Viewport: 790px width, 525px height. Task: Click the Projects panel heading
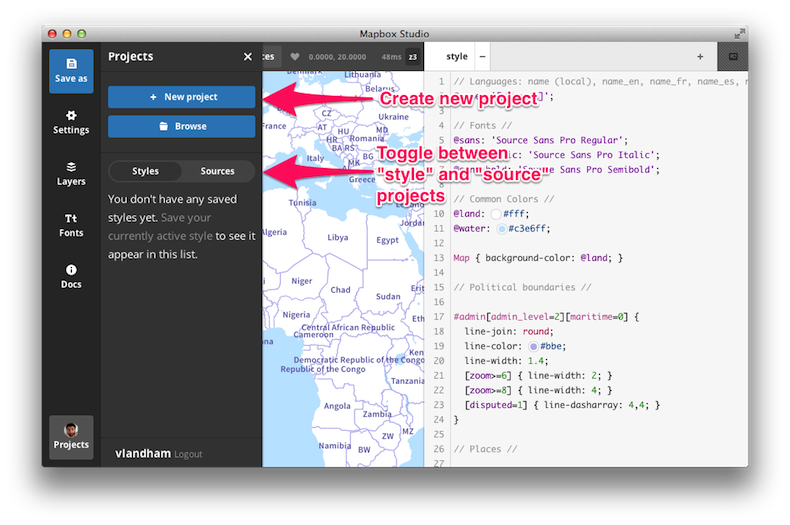pyautogui.click(x=130, y=56)
